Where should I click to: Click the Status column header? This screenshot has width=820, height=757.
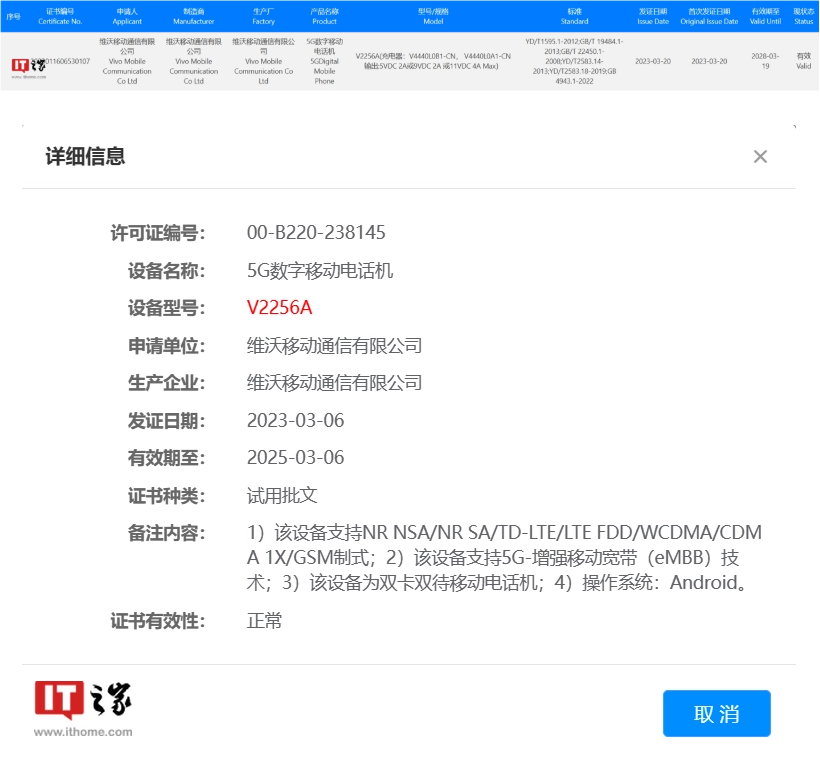(x=804, y=16)
